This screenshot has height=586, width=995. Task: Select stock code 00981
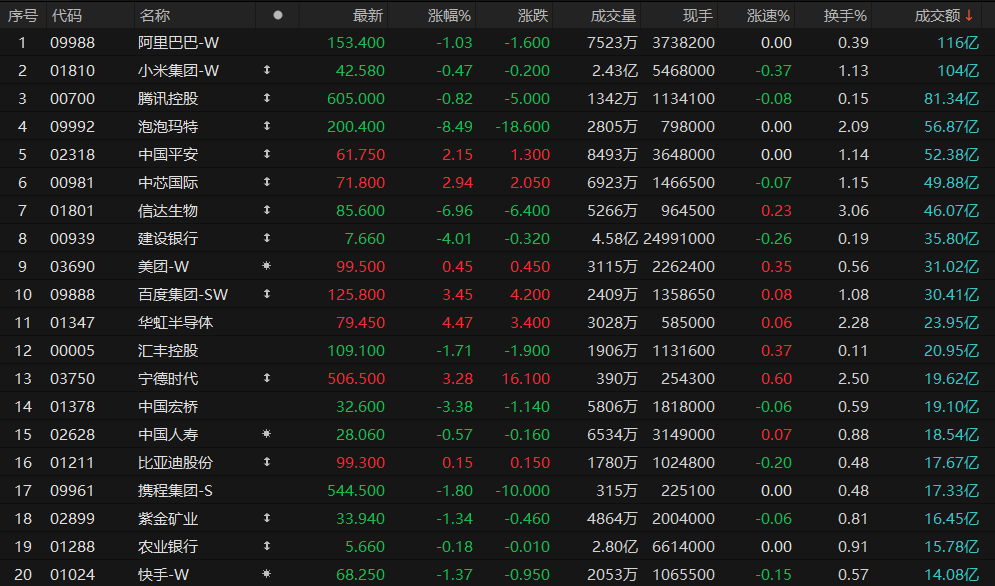pyautogui.click(x=72, y=182)
